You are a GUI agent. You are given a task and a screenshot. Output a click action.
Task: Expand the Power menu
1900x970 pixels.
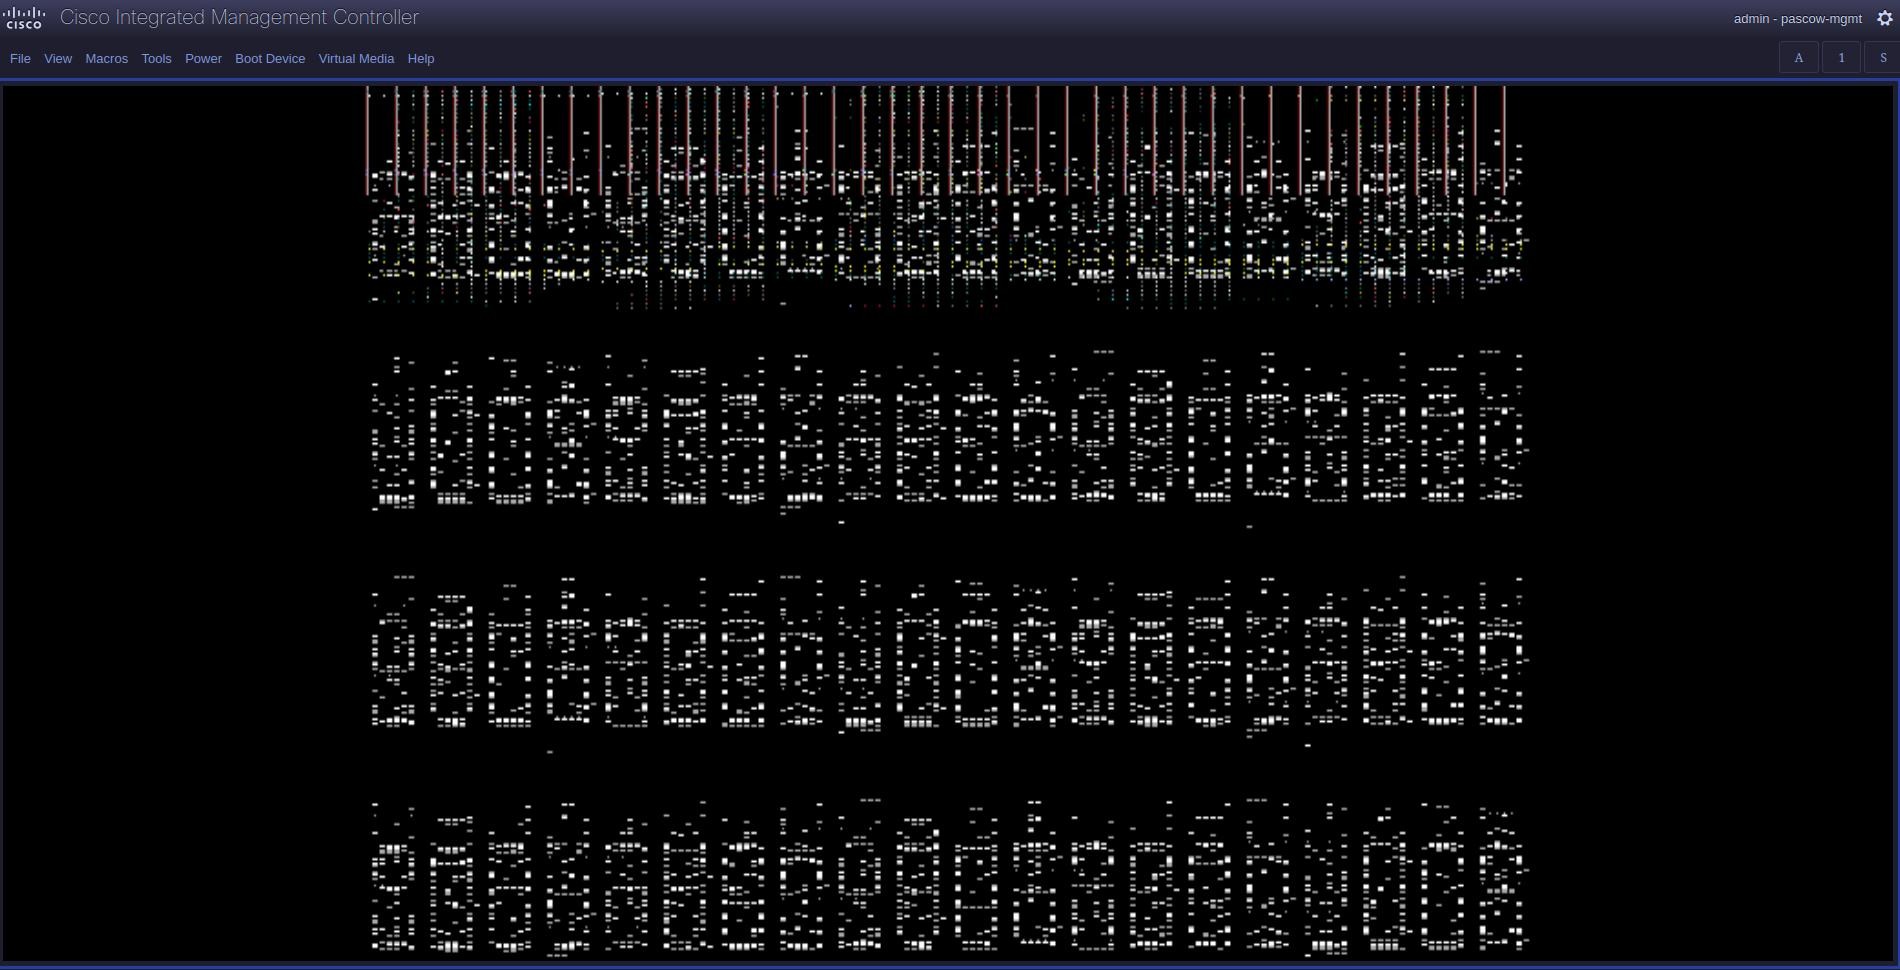pos(203,58)
